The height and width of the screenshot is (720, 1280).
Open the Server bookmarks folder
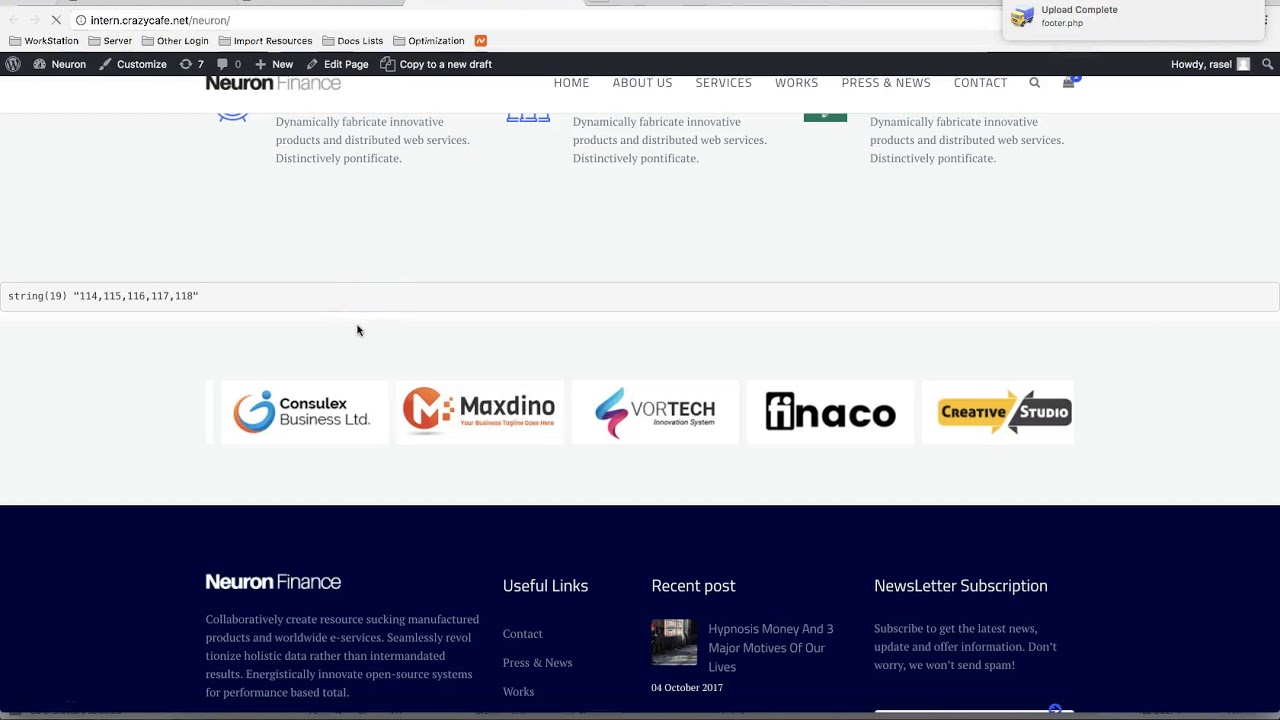point(110,41)
